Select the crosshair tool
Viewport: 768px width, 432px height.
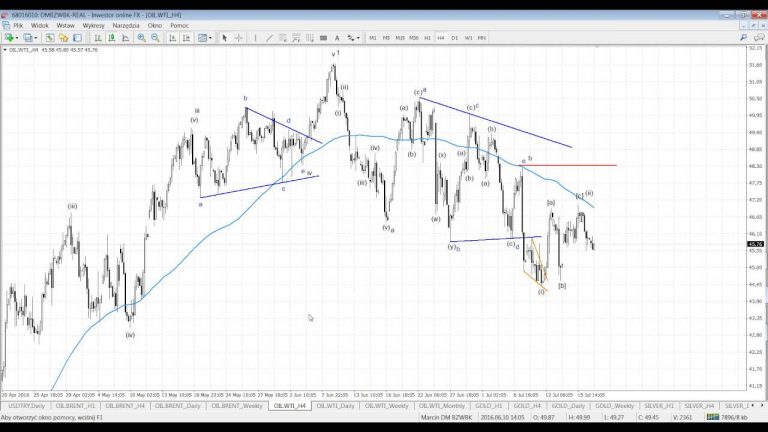(x=239, y=38)
